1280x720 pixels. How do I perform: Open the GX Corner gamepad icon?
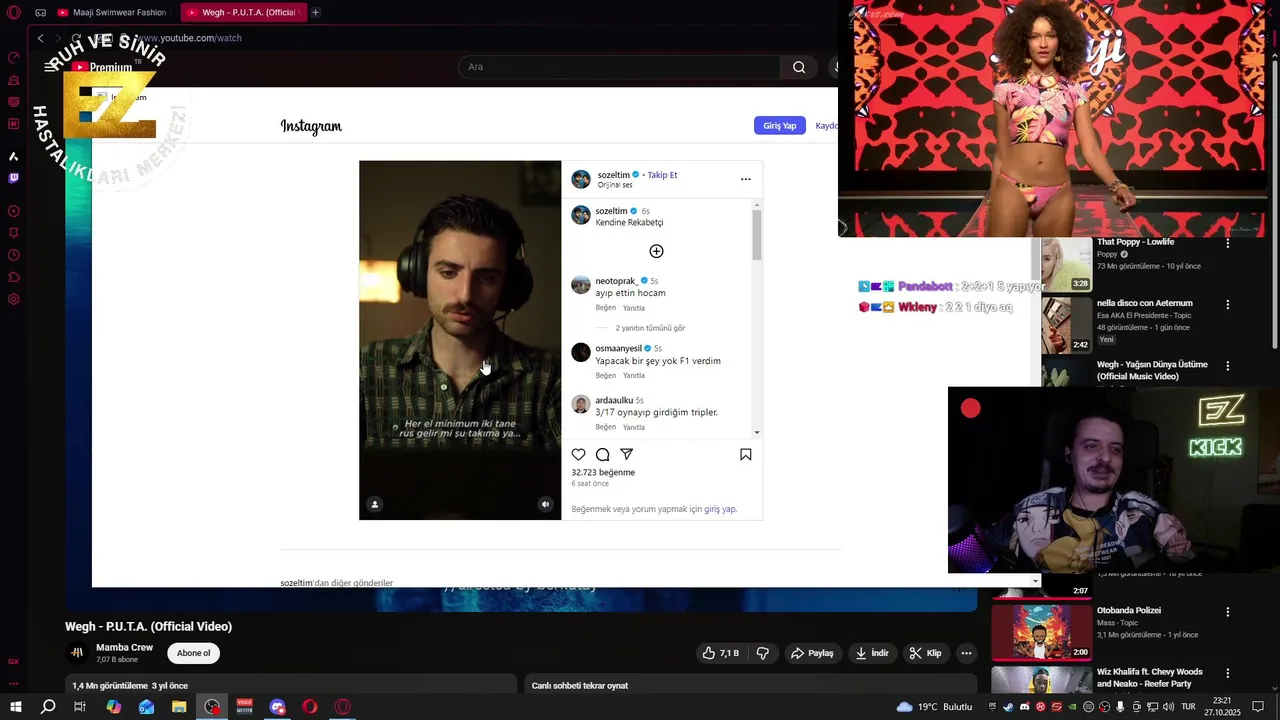coord(40,13)
